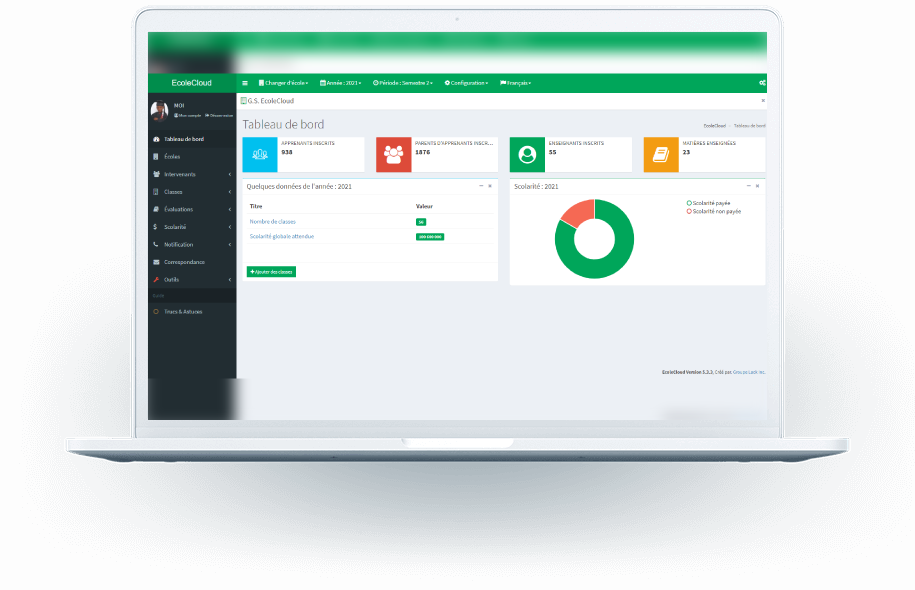Open the Année : 2021 dropdown
Image resolution: width=915 pixels, height=590 pixels.
pyautogui.click(x=340, y=83)
